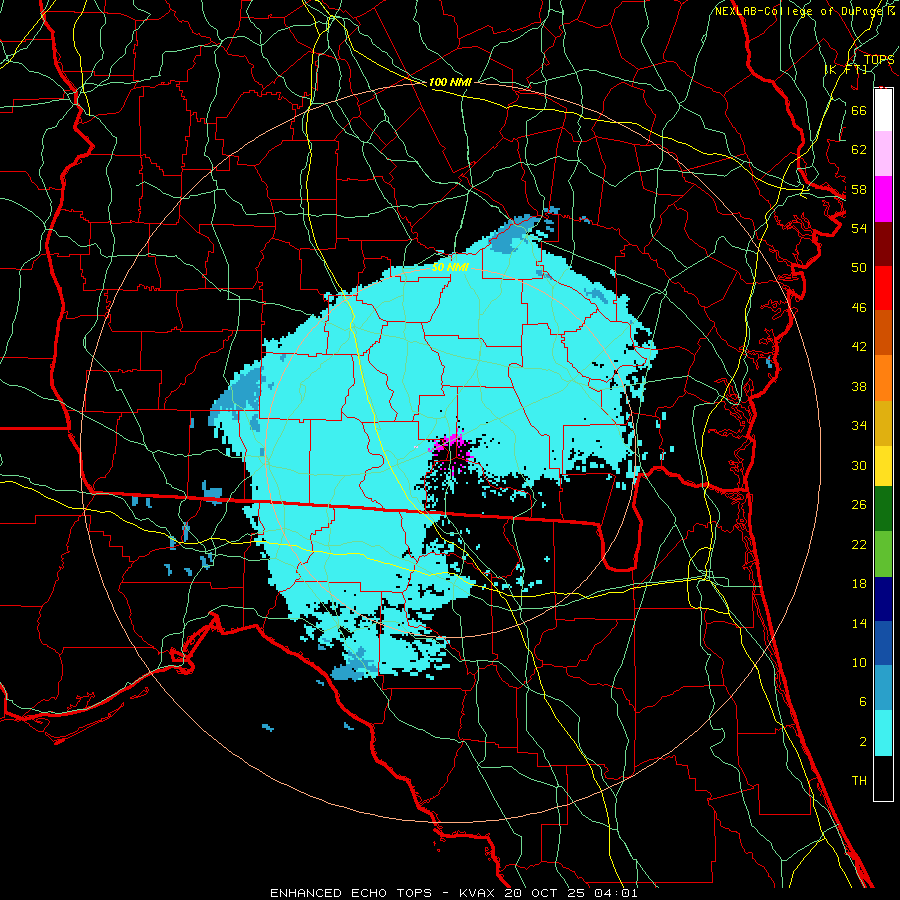Click the "NEXLAB-College of DuPage" credit text
This screenshot has height=900, width=900.
800,11
